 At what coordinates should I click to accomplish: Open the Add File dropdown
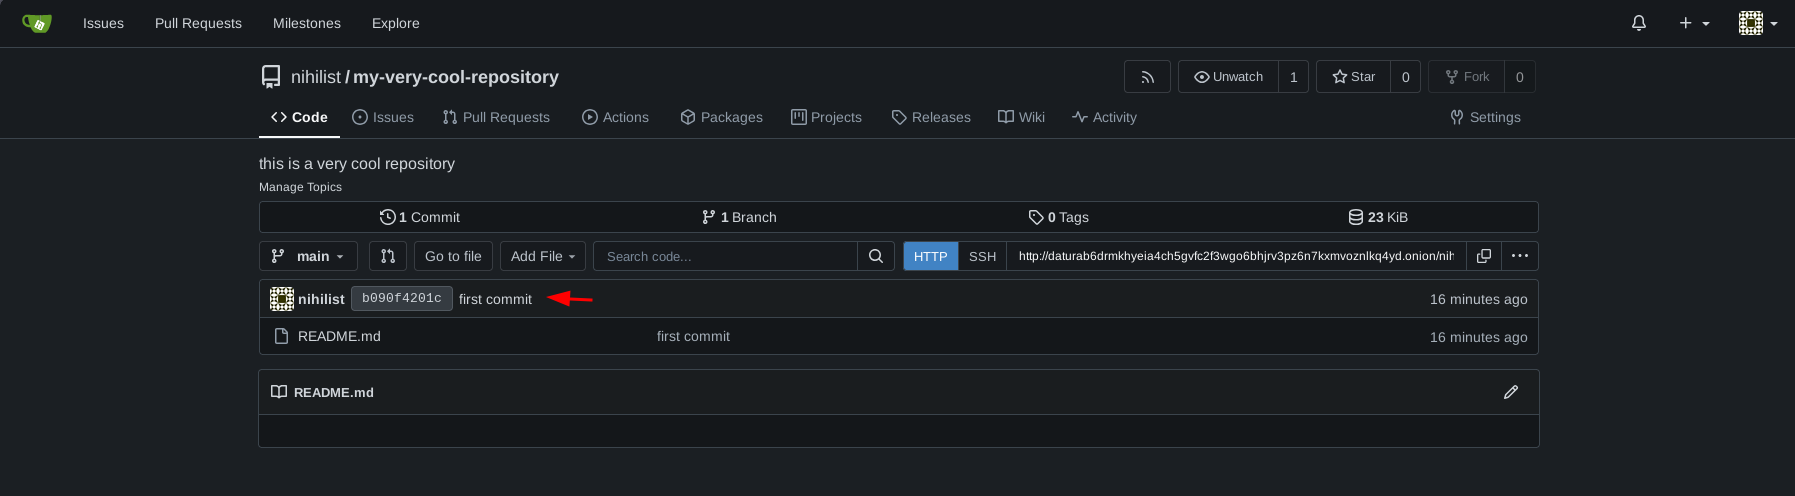pos(543,256)
